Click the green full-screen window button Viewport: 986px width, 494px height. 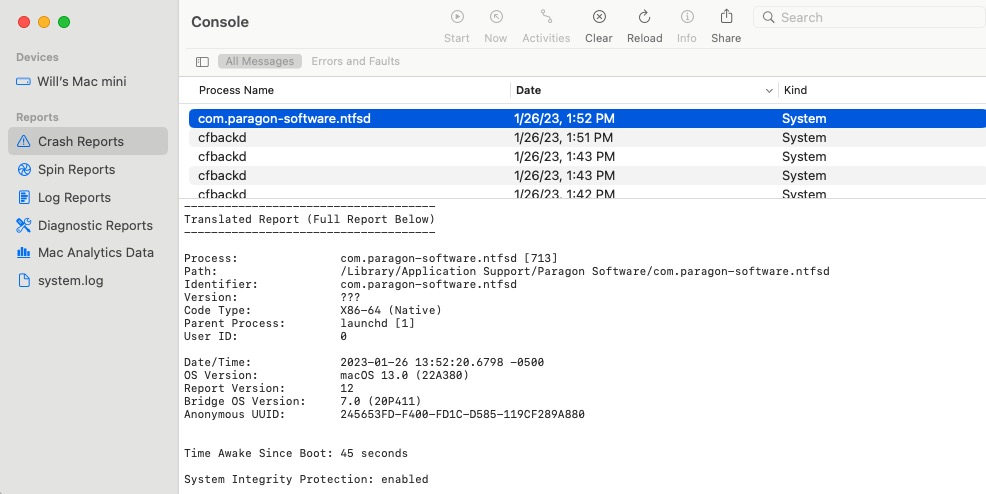64,22
